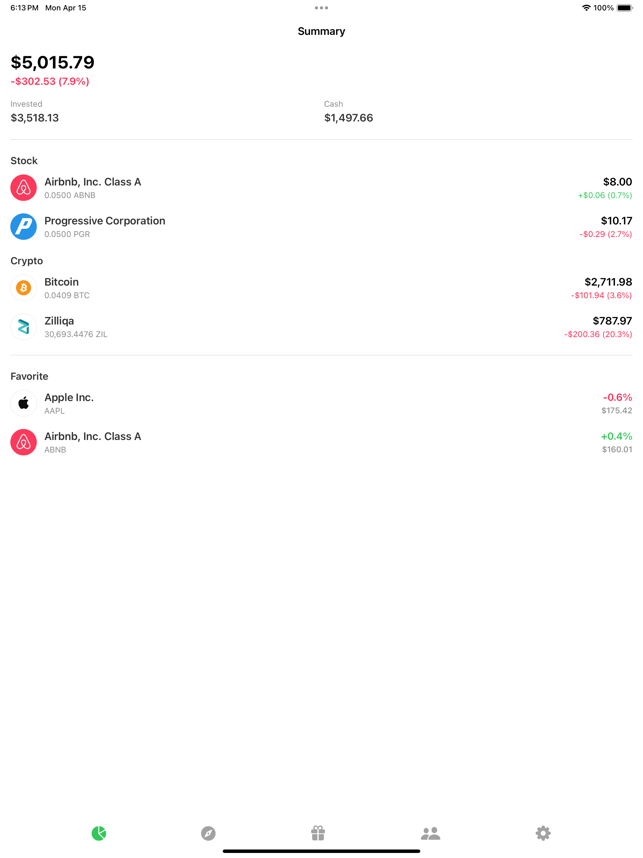The image size is (643, 858).
Task: Open the friends people tab
Action: (x=431, y=833)
